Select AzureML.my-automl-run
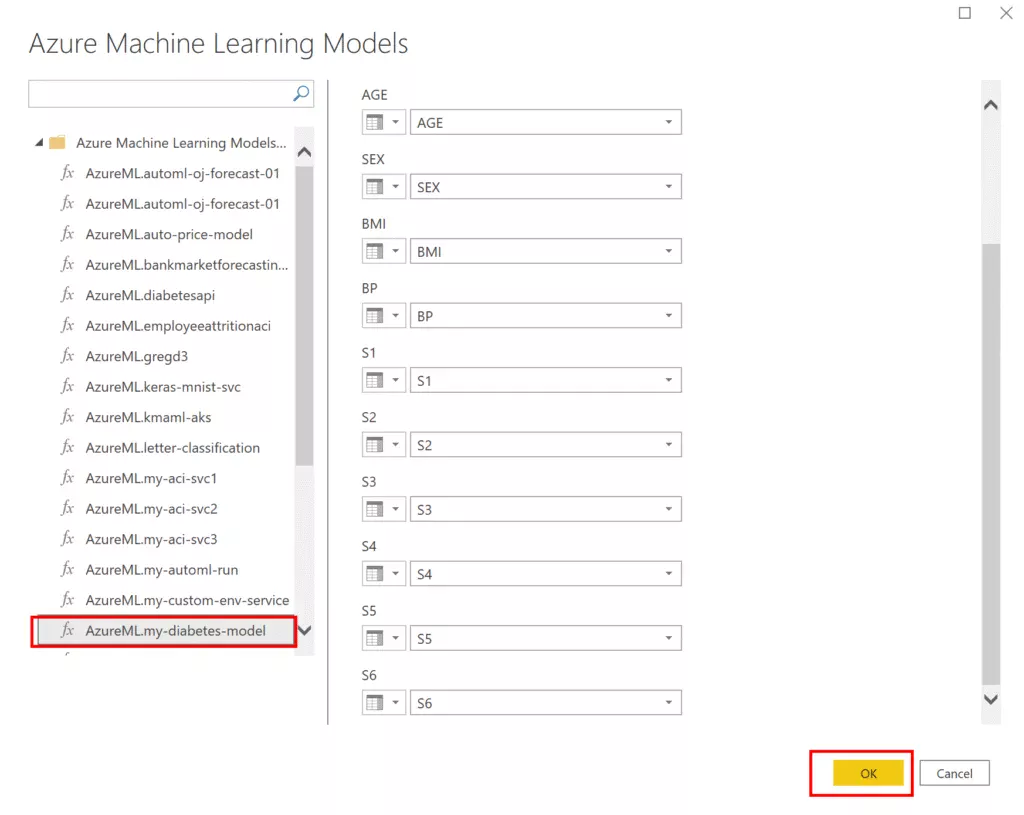This screenshot has height=815, width=1024. 162,569
